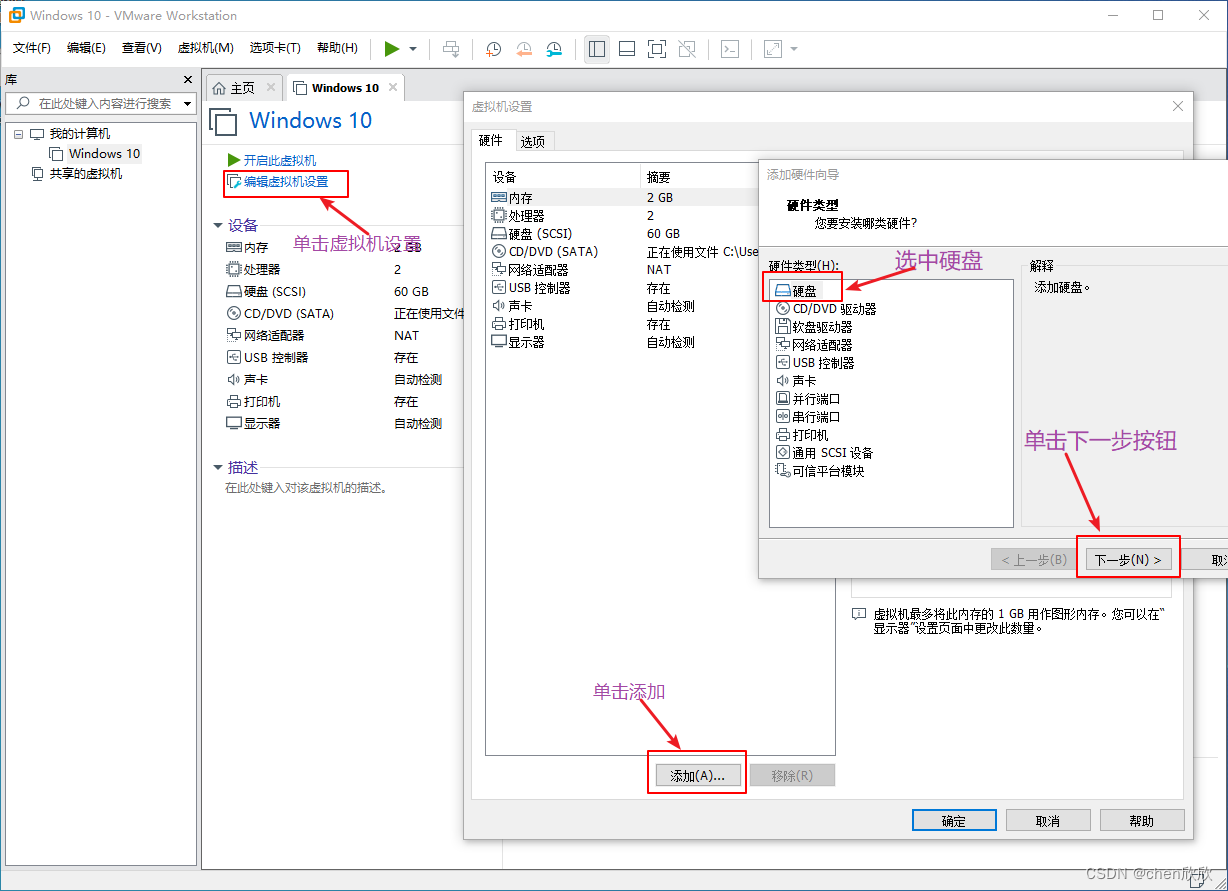Image resolution: width=1228 pixels, height=891 pixels.
Task: Open the 选项卡(T) menu
Action: coord(275,48)
